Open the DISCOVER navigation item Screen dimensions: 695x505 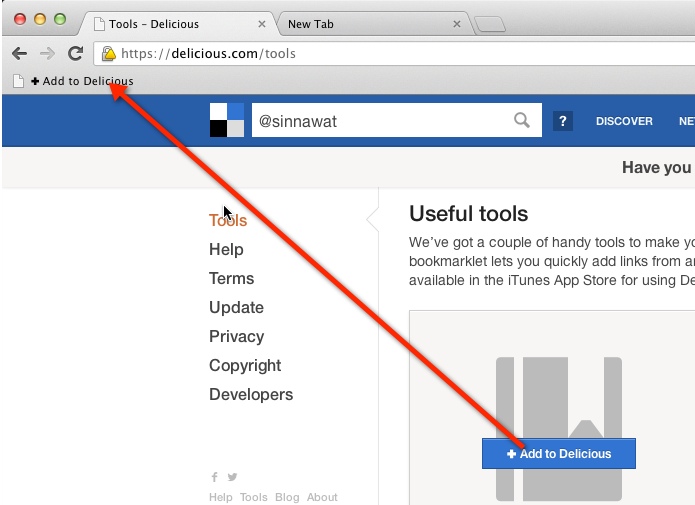click(x=624, y=121)
